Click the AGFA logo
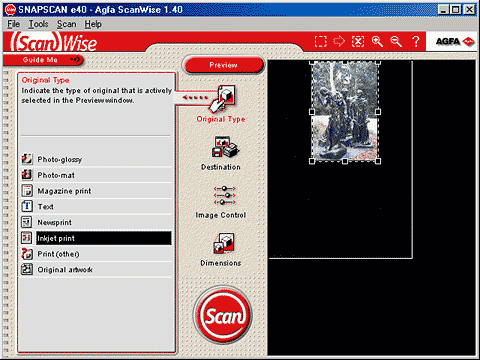 (x=455, y=41)
